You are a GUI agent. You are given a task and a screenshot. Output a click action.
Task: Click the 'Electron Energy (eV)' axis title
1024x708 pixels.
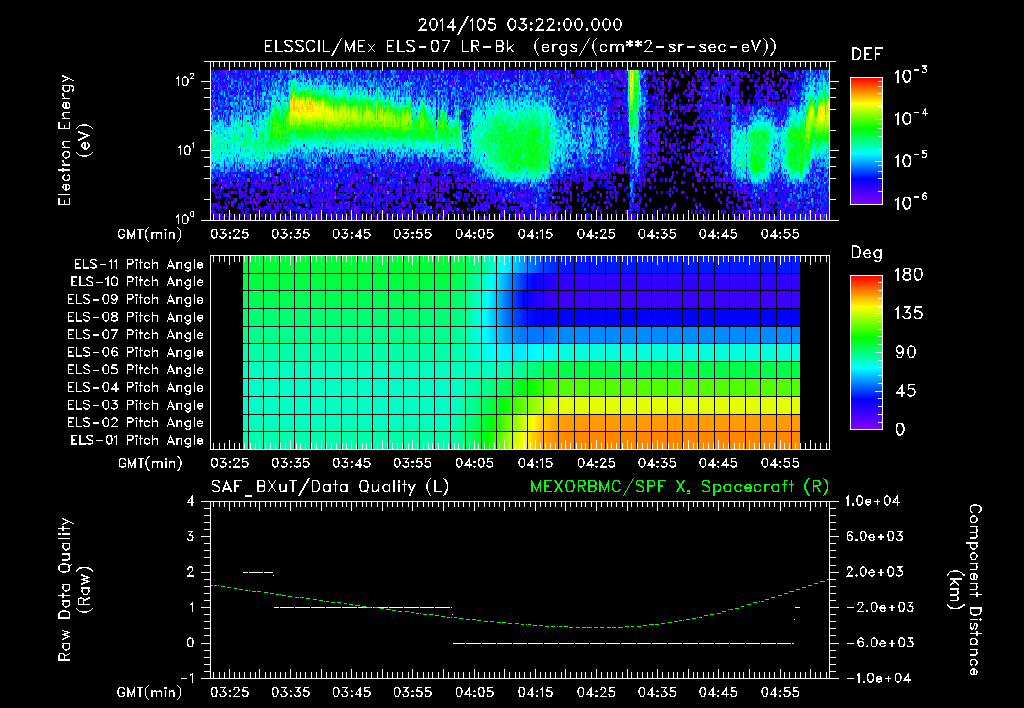point(74,141)
